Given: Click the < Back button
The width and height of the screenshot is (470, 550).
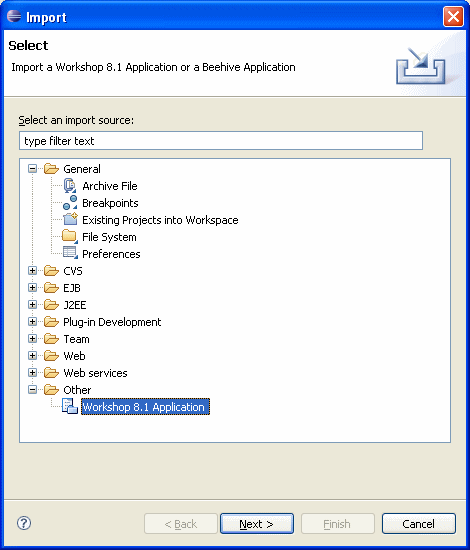Looking at the screenshot, I should [181, 524].
